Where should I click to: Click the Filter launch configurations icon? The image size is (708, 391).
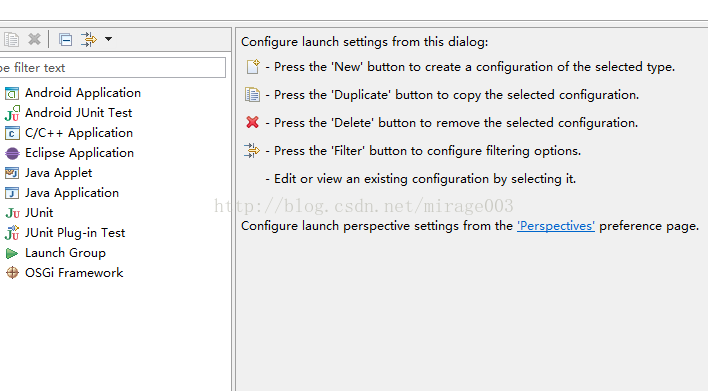[89, 39]
